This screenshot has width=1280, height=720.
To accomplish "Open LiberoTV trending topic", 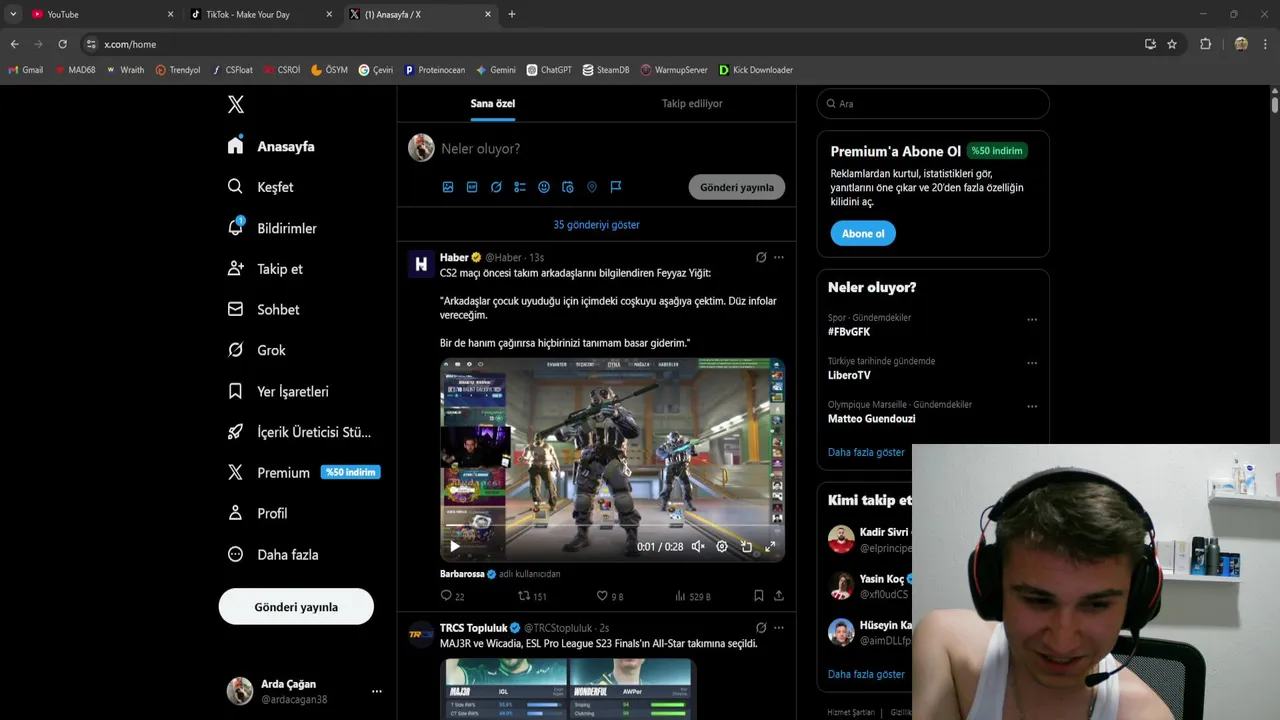I will (849, 375).
